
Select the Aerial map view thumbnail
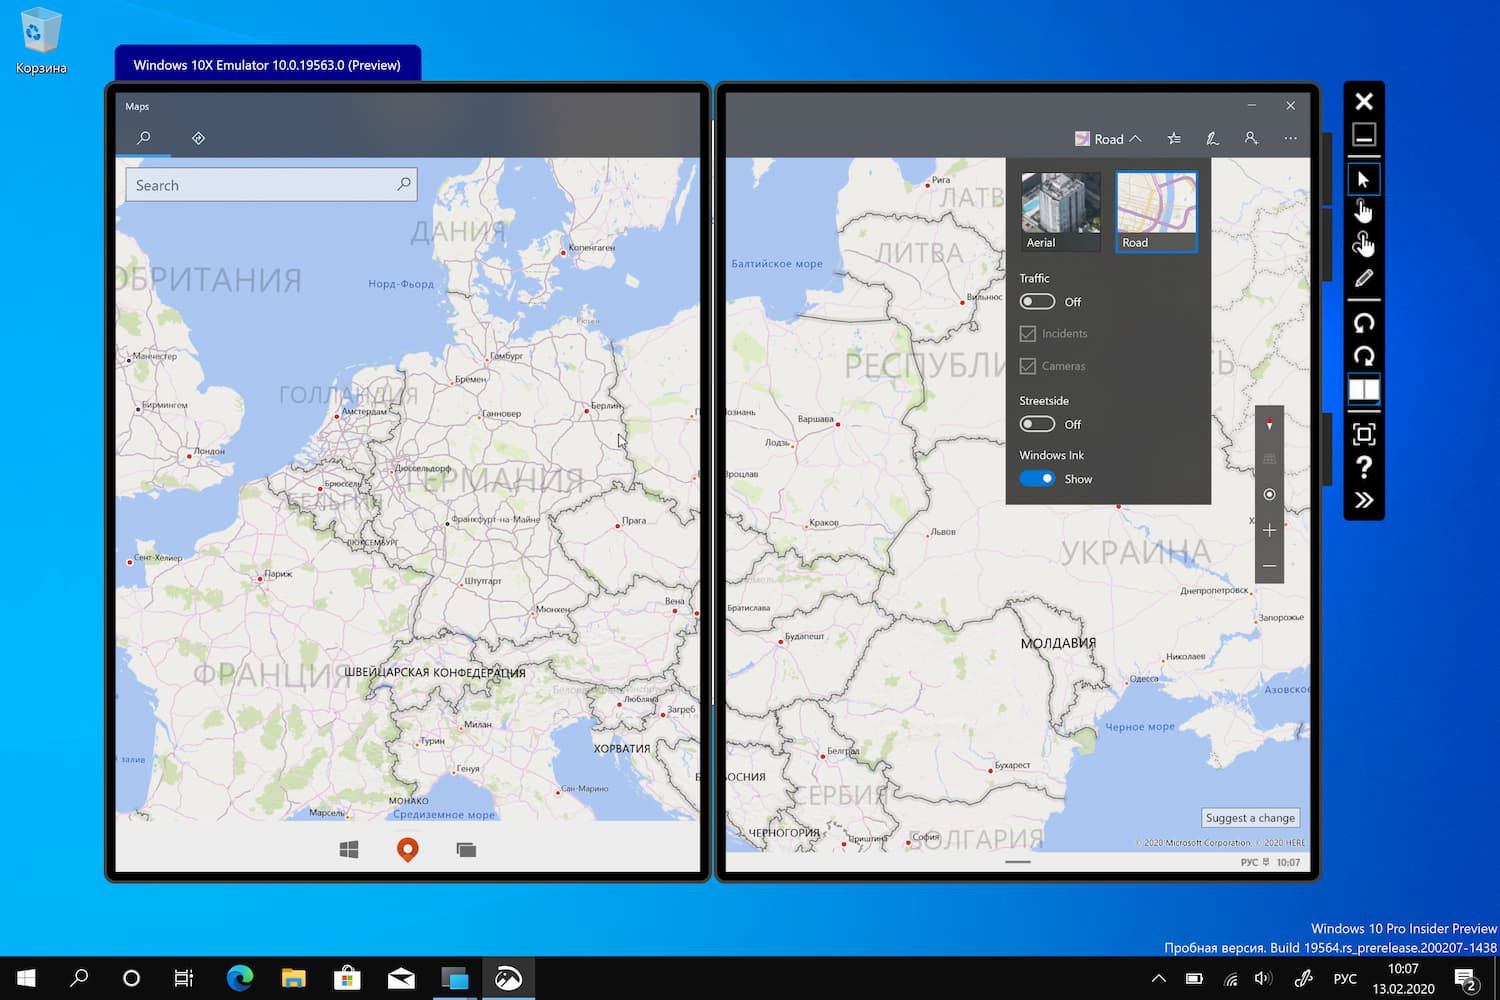pyautogui.click(x=1060, y=211)
